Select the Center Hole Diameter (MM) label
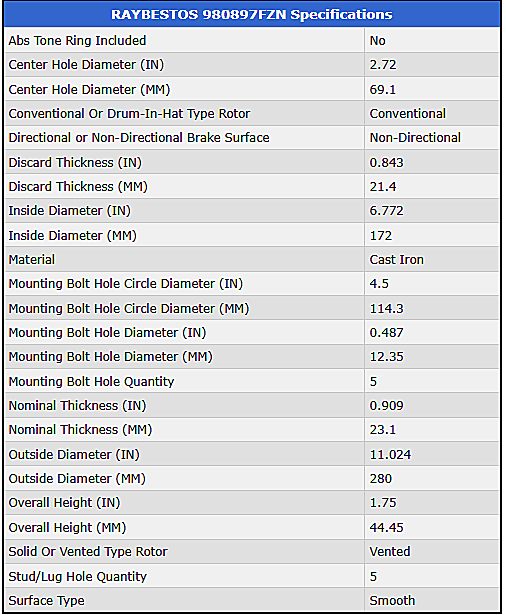The height and width of the screenshot is (615, 506). click(x=89, y=89)
